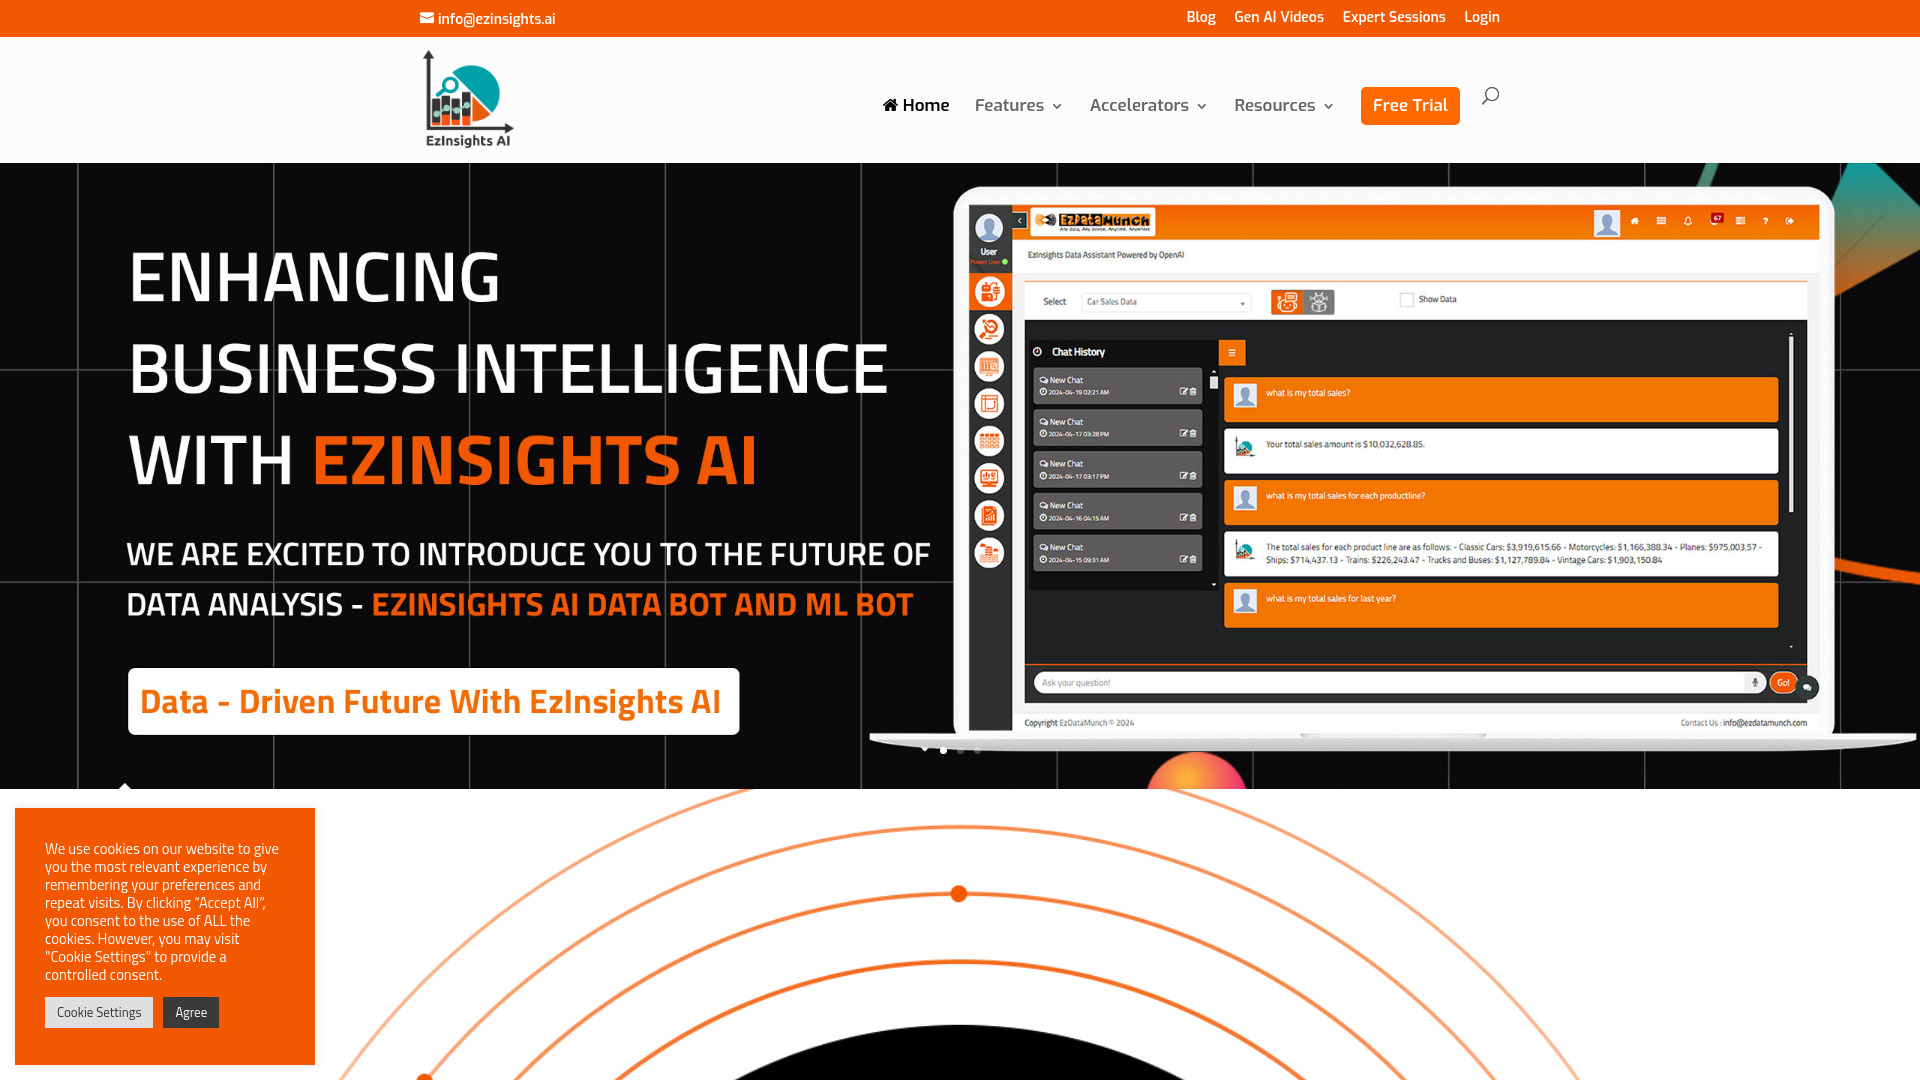Click the EzInsights AI logo icon
The image size is (1920, 1080).
[x=467, y=99]
